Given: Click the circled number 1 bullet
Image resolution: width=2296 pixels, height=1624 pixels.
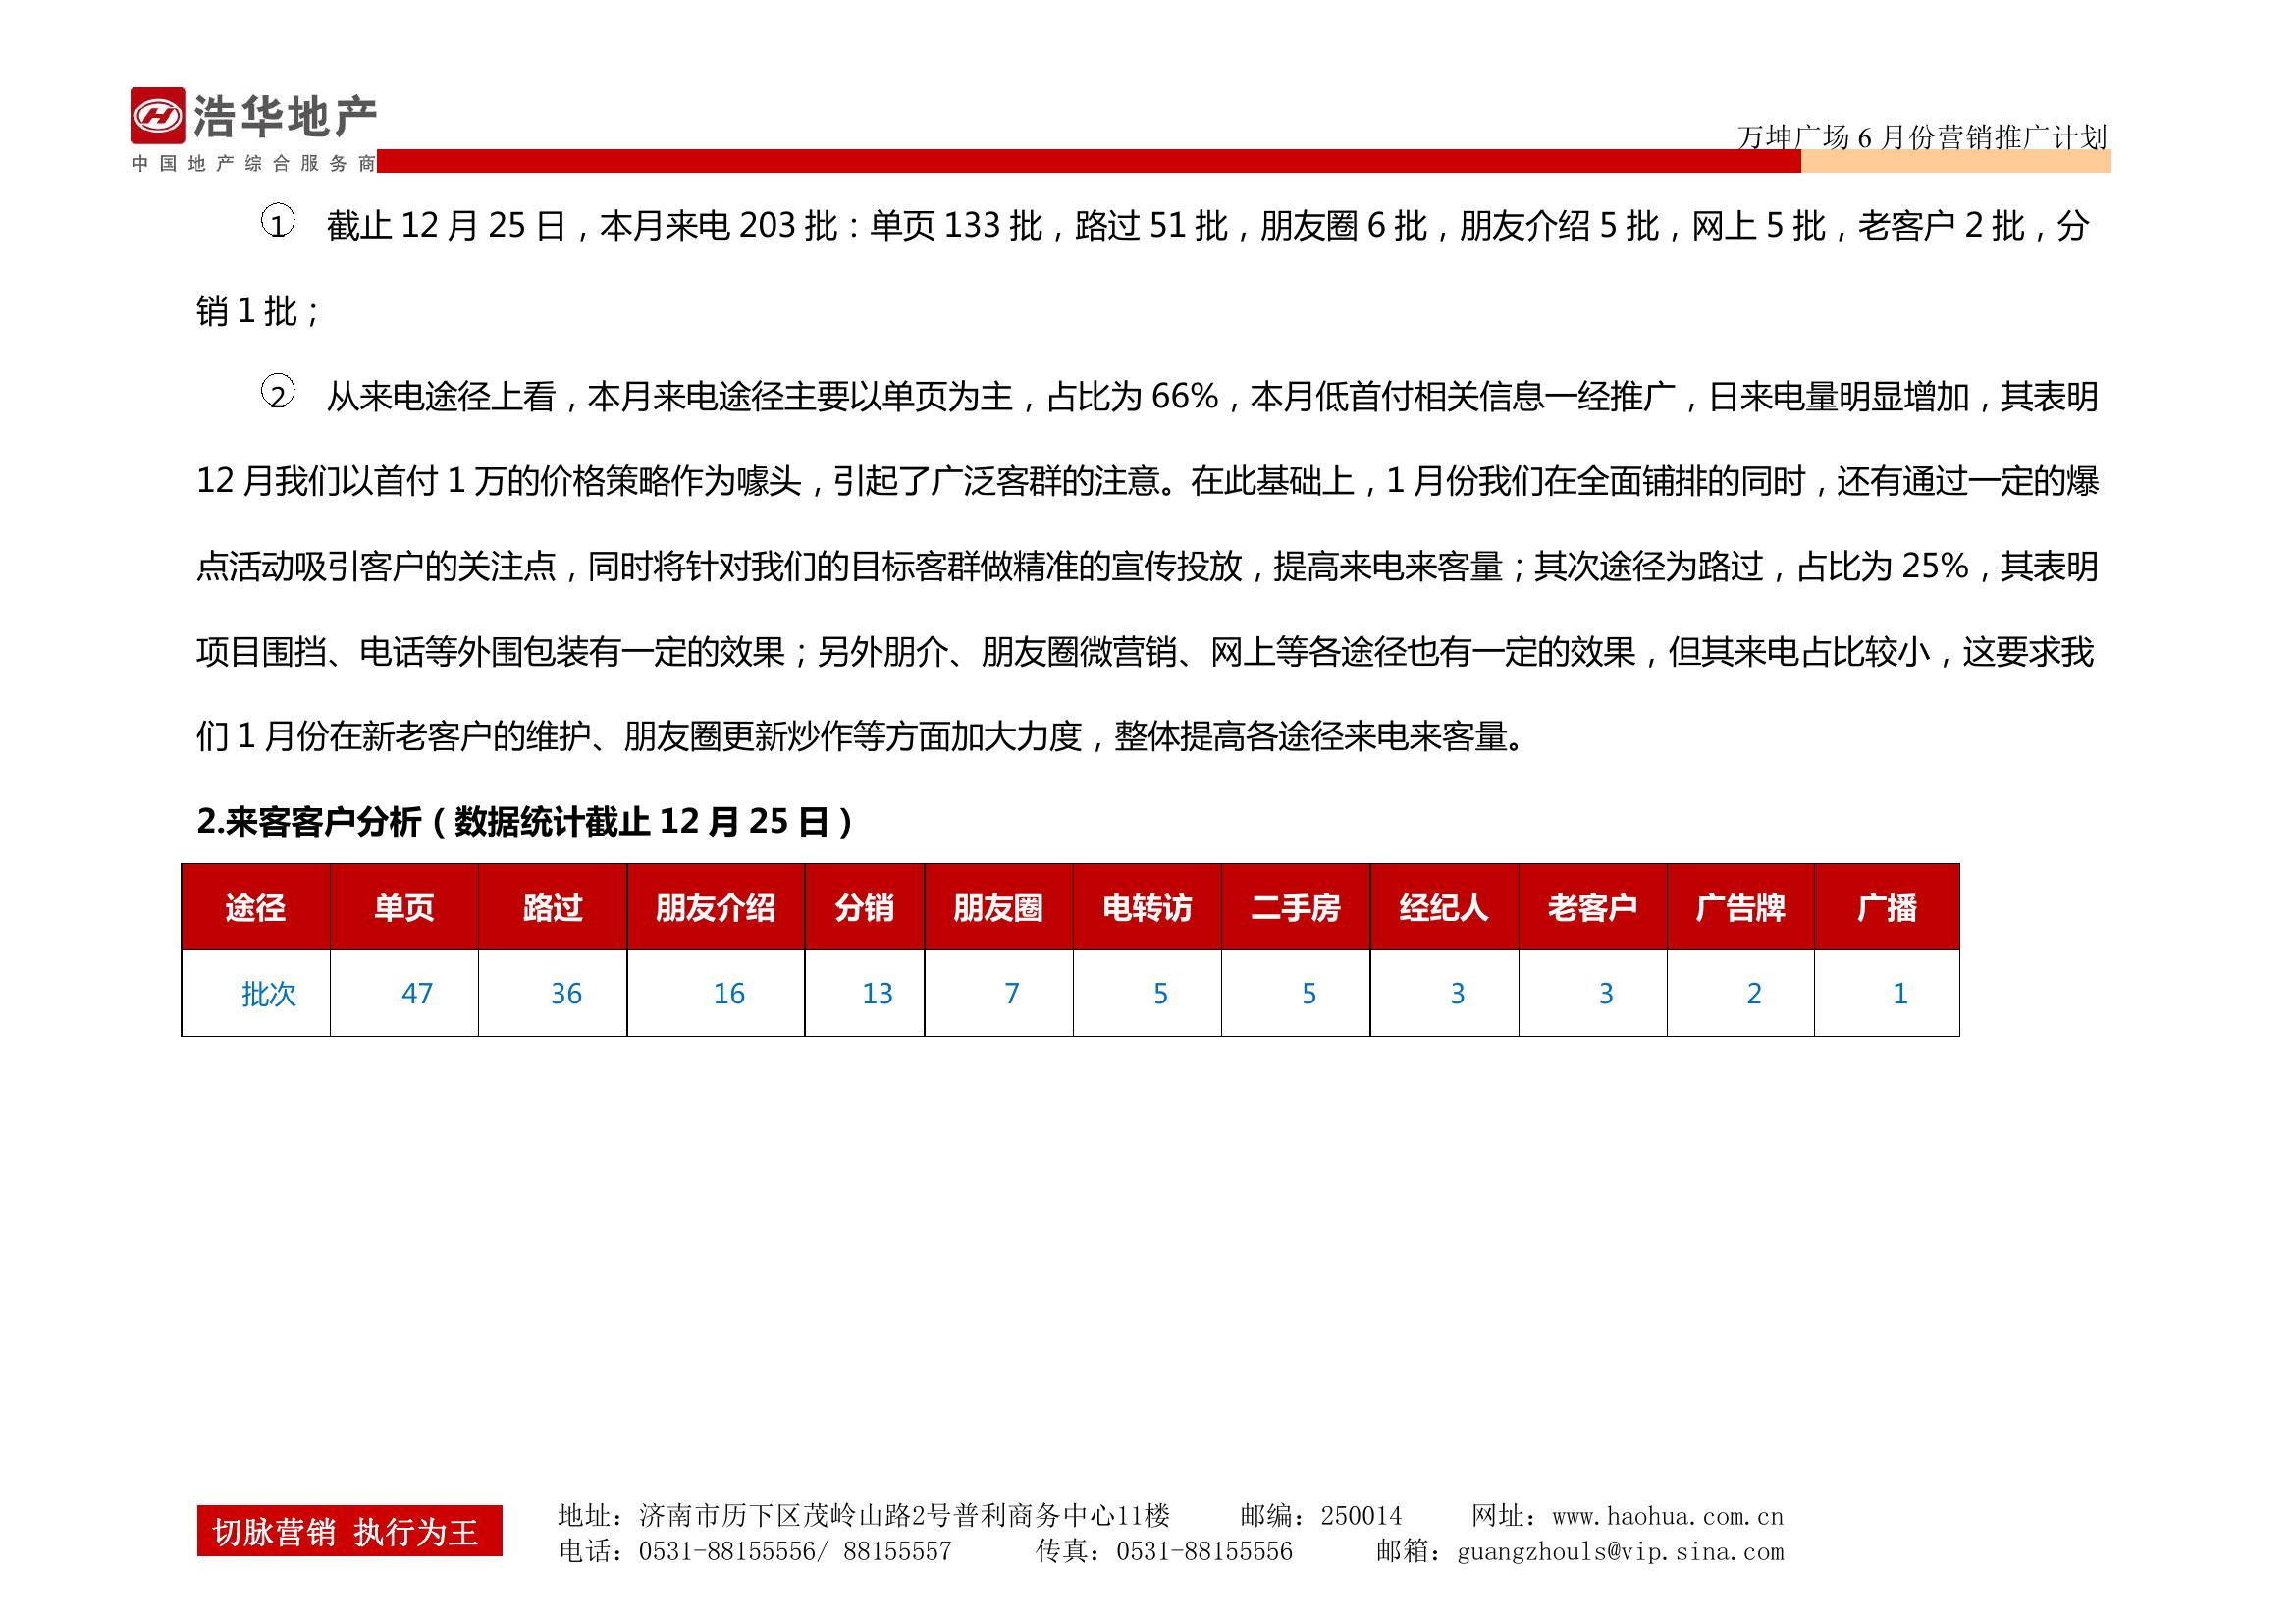Looking at the screenshot, I should 277,222.
